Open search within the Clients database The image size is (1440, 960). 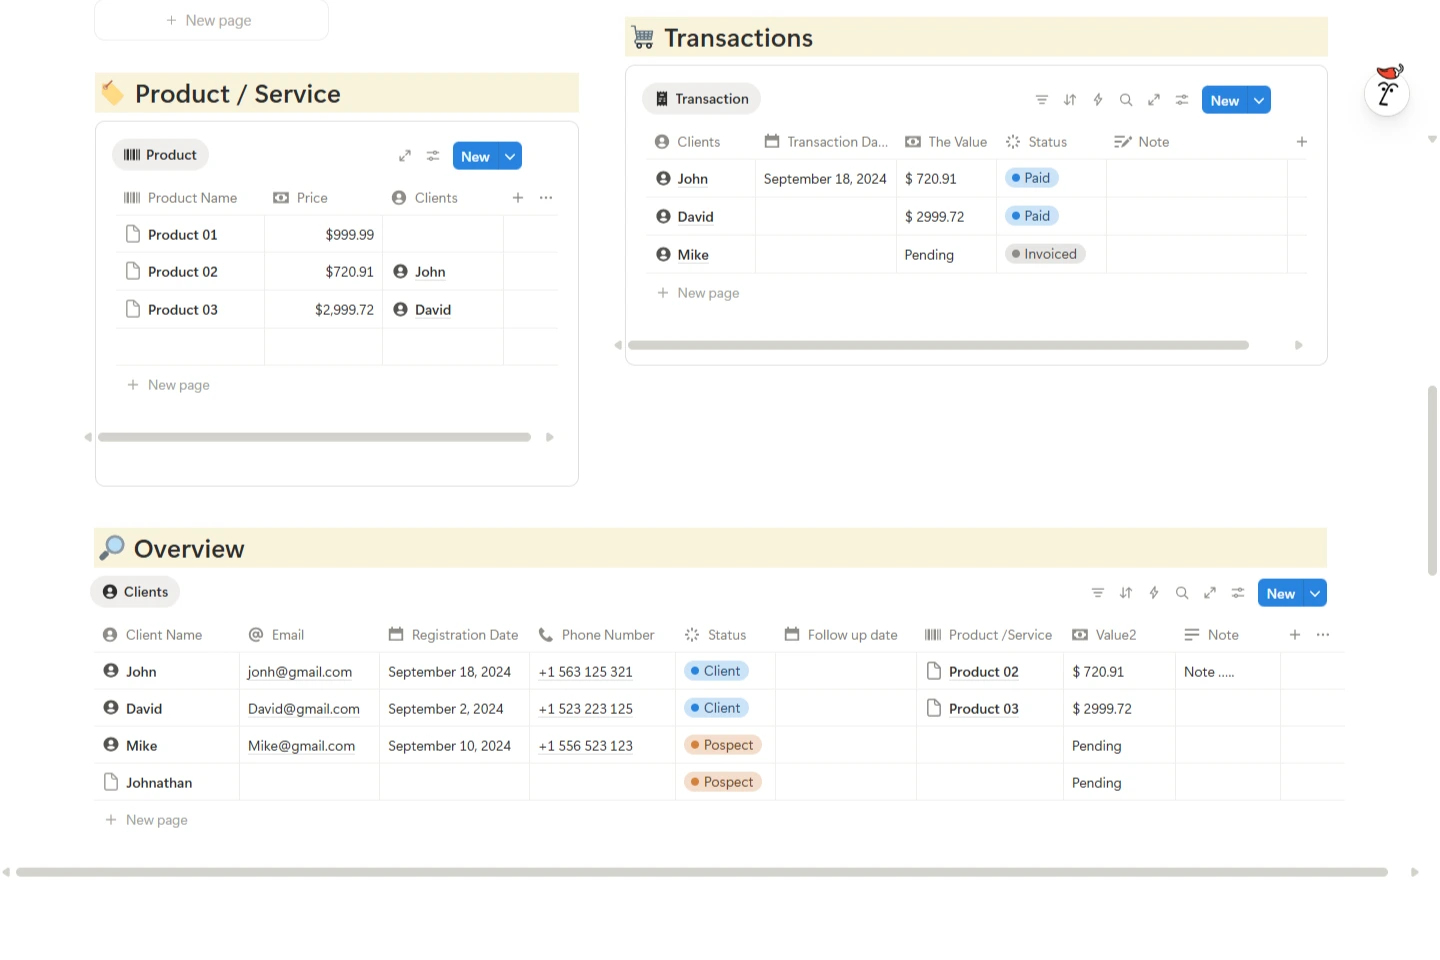1181,592
